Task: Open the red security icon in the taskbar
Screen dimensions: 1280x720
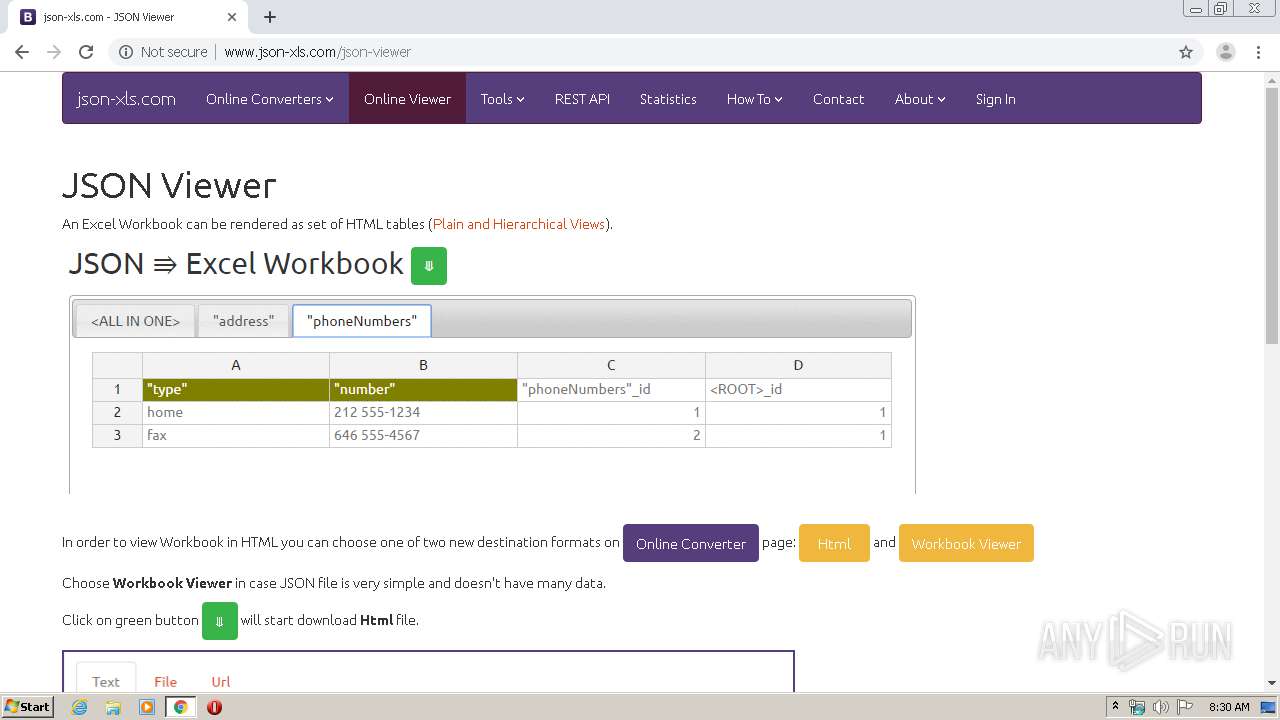Action: pyautogui.click(x=214, y=707)
